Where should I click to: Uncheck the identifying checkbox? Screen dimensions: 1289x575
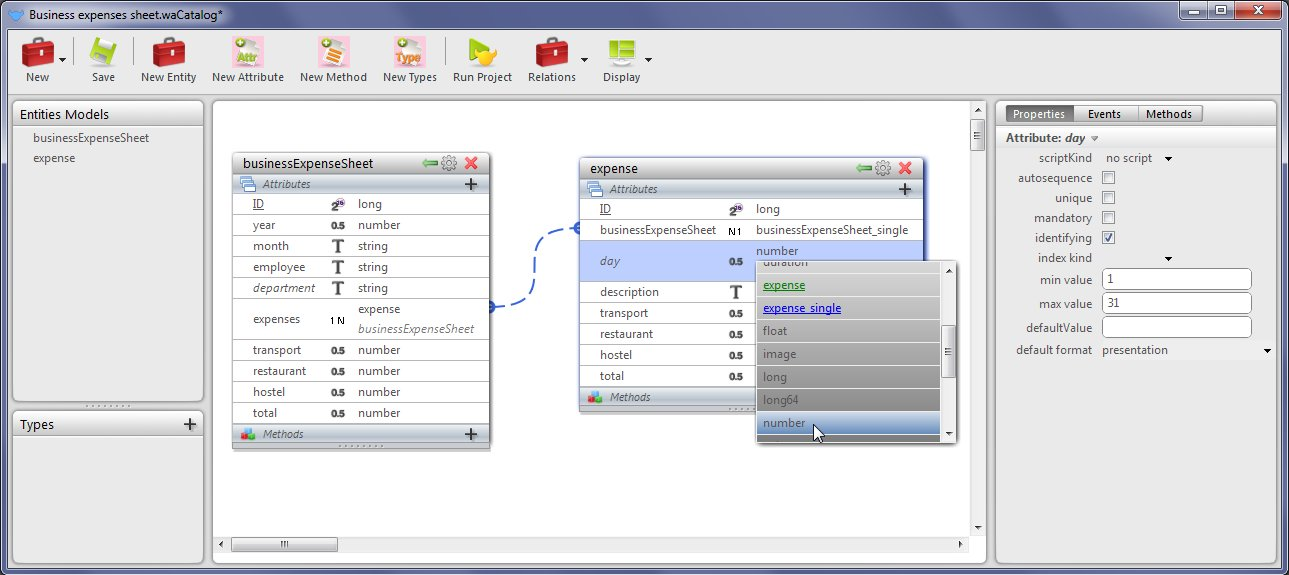1108,238
